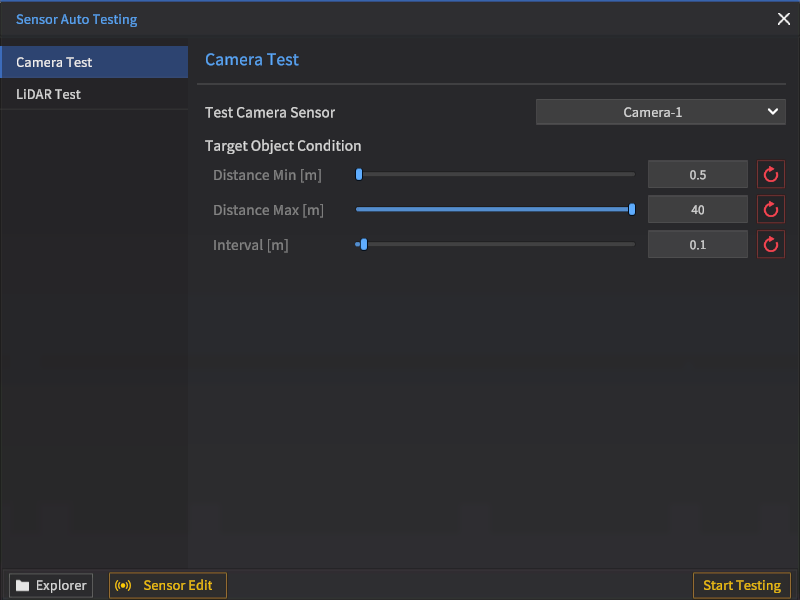800x600 pixels.
Task: Click the sensor signal icon in Sensor Edit
Action: pos(124,586)
